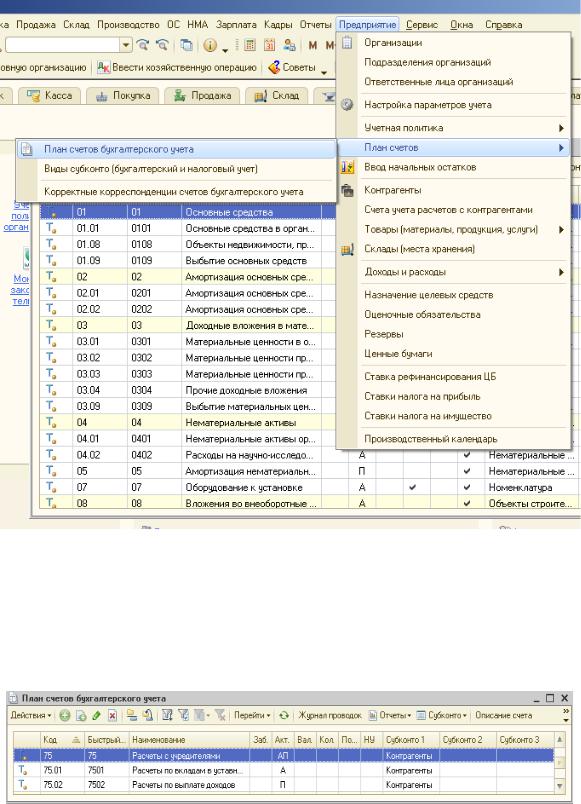Click the Журнал проводок button
Screen dimensions: 581x804
330,715
